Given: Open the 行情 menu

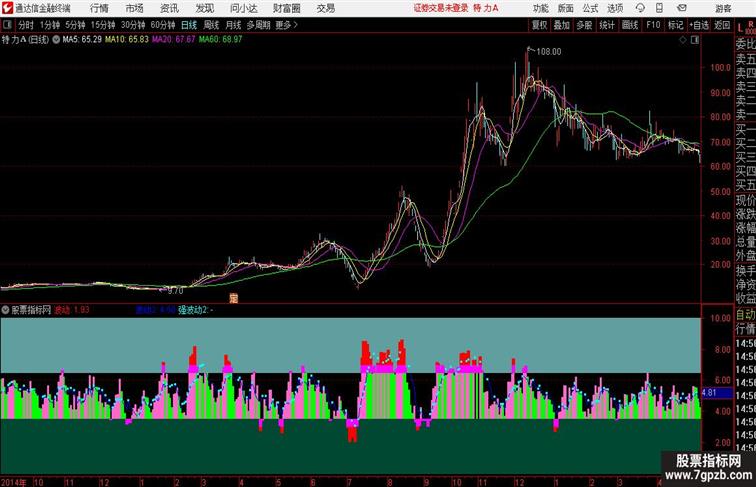Looking at the screenshot, I should coord(99,8).
